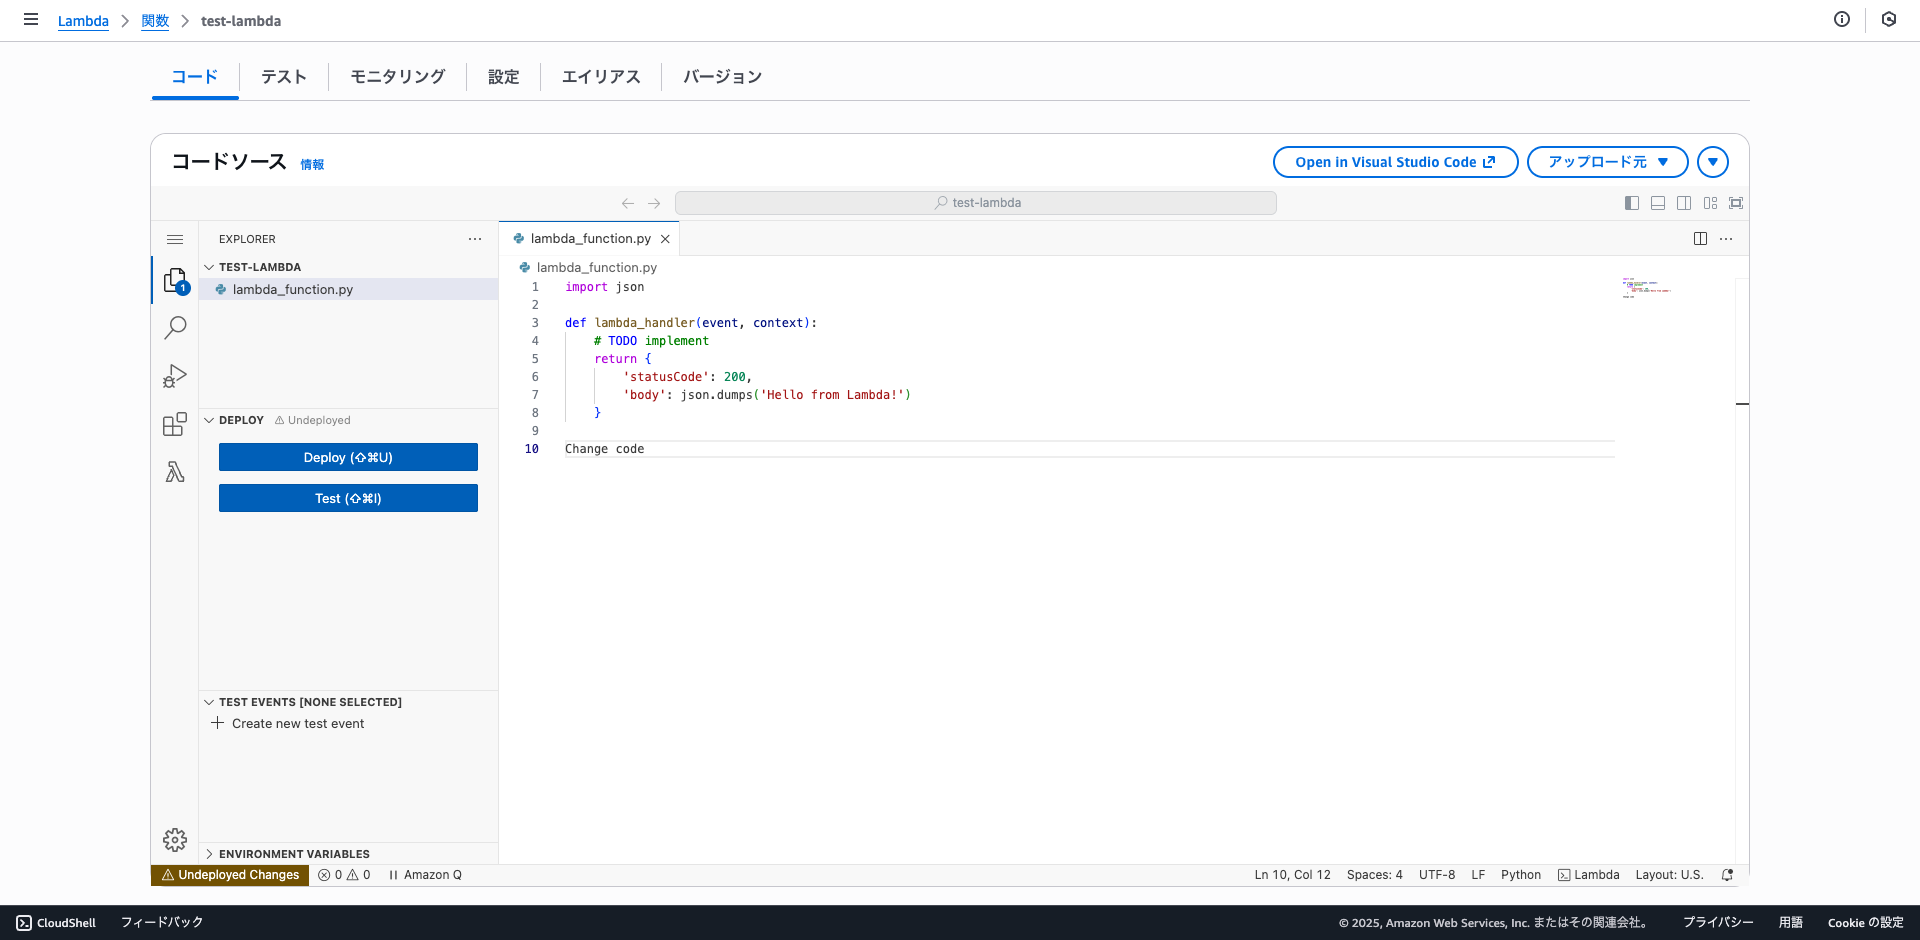Split the editor to the right
1920x940 pixels.
coord(1700,239)
